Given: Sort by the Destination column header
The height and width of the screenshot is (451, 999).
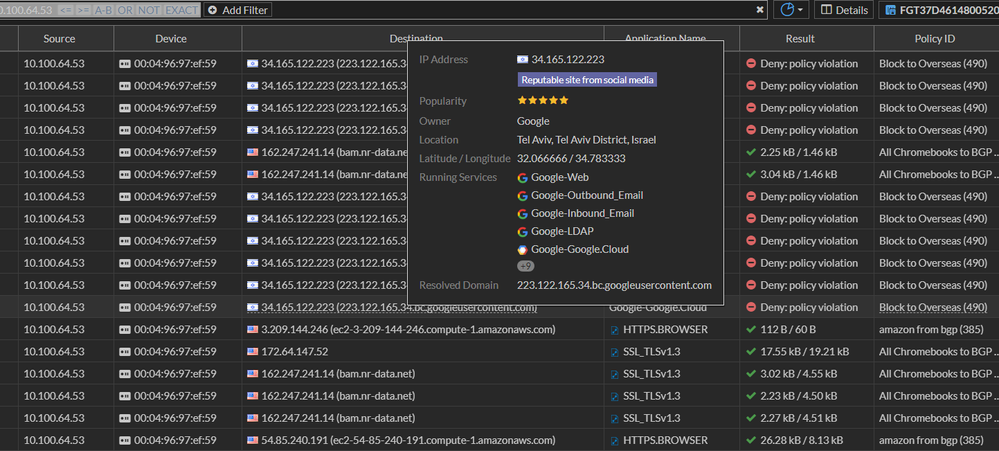Looking at the screenshot, I should point(416,39).
